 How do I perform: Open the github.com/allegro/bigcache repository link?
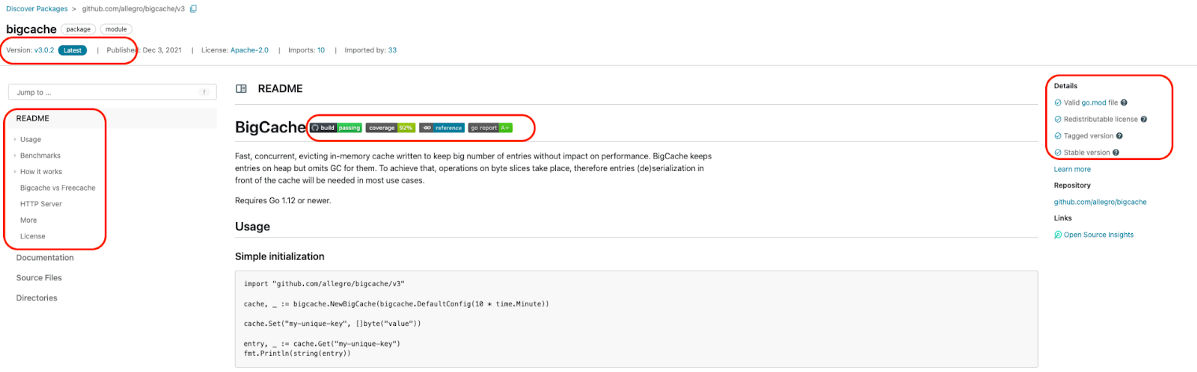(x=1100, y=202)
